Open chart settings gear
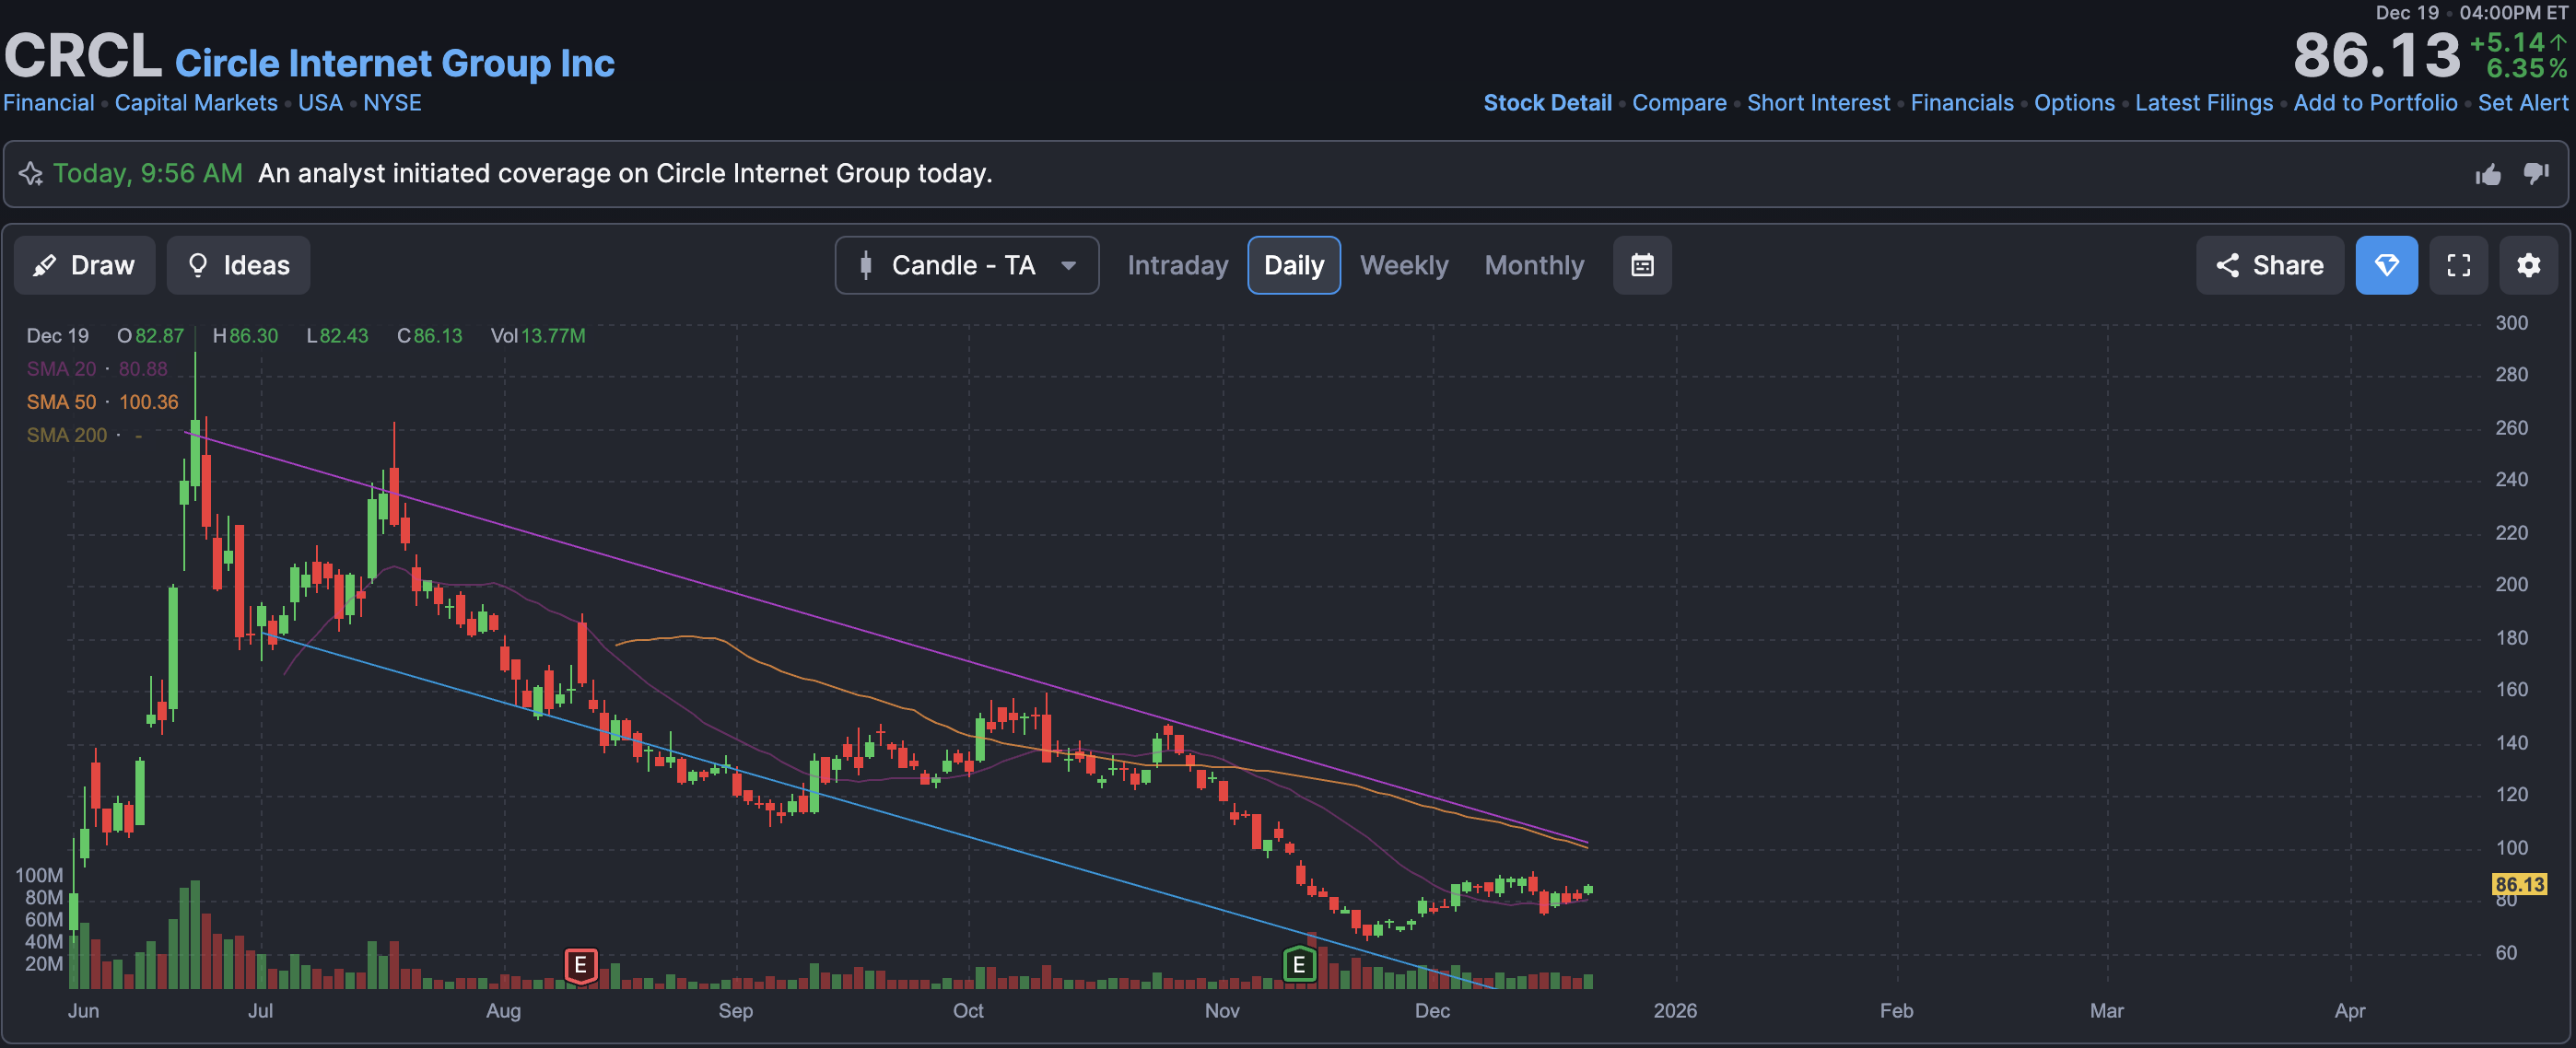 tap(2527, 265)
